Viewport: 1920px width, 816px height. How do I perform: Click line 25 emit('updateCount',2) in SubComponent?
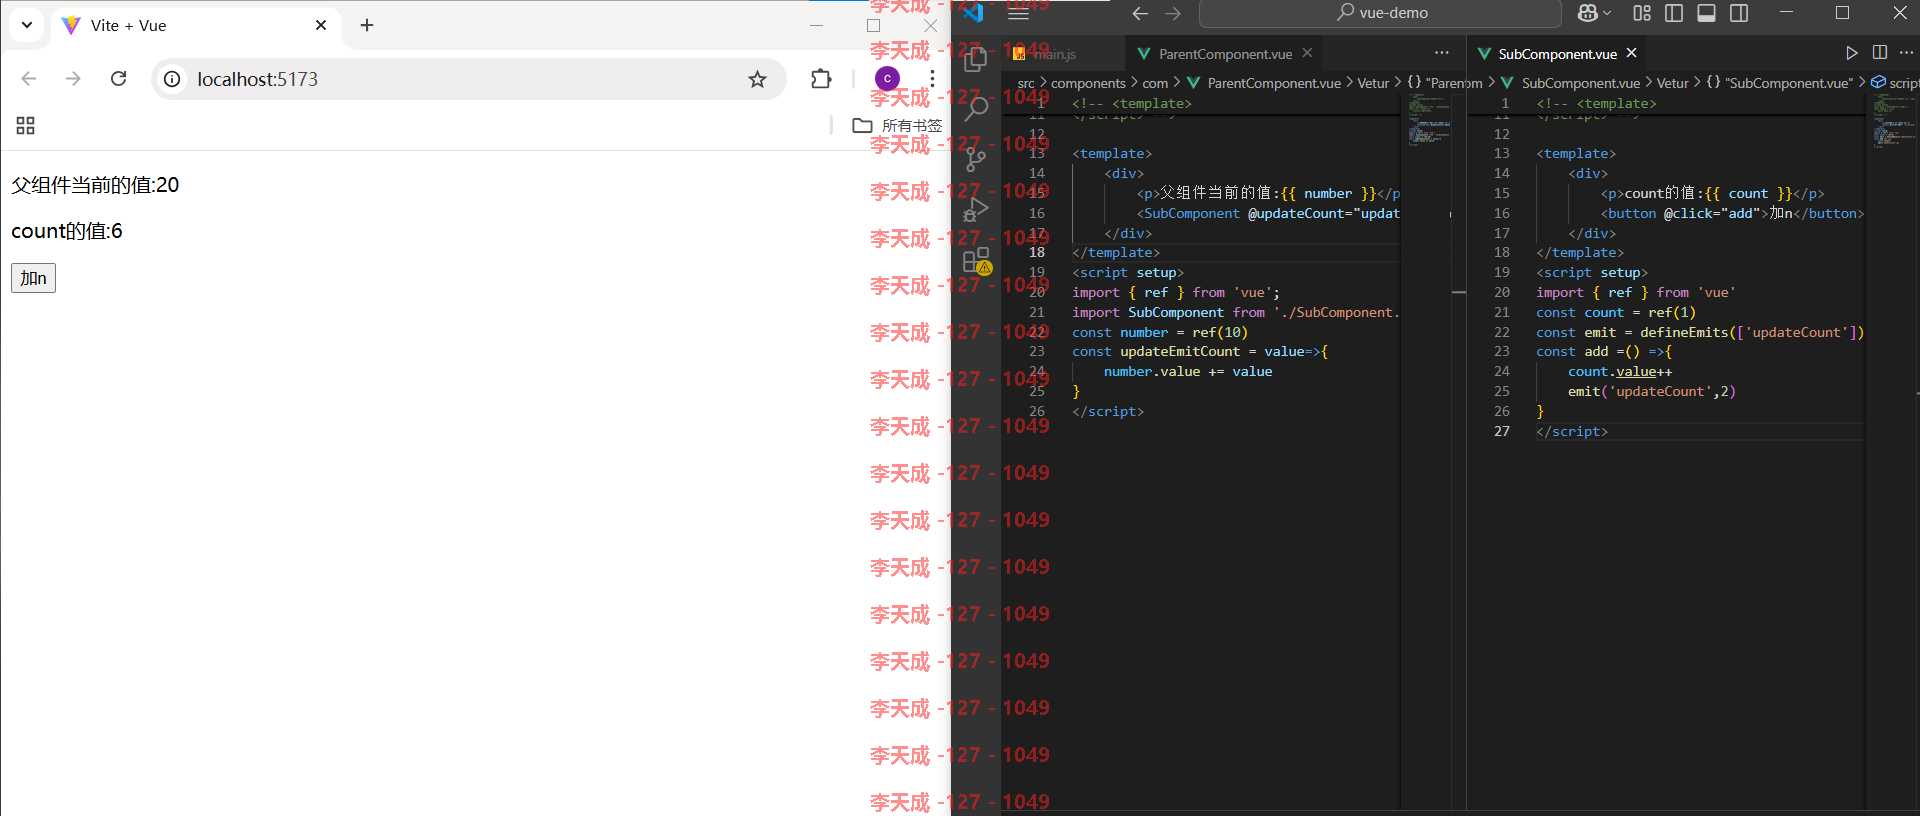click(x=1651, y=391)
